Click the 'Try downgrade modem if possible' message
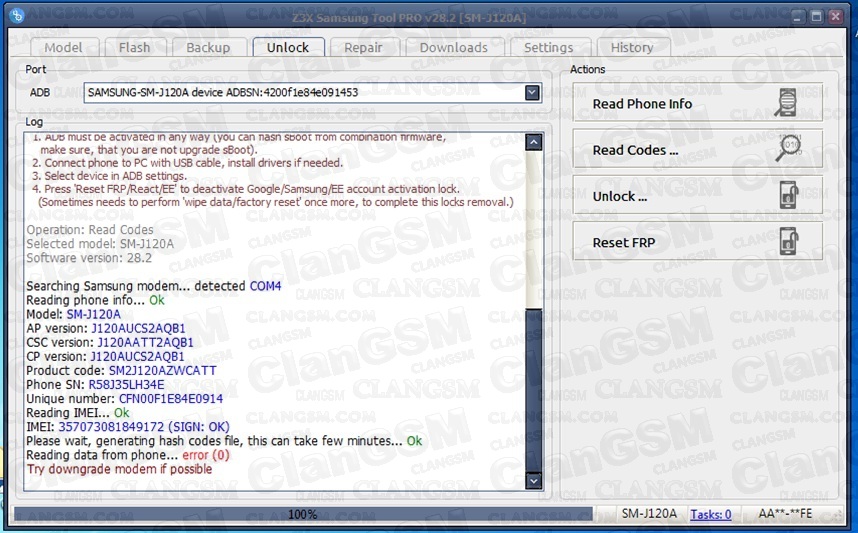858x533 pixels. pyautogui.click(x=119, y=470)
